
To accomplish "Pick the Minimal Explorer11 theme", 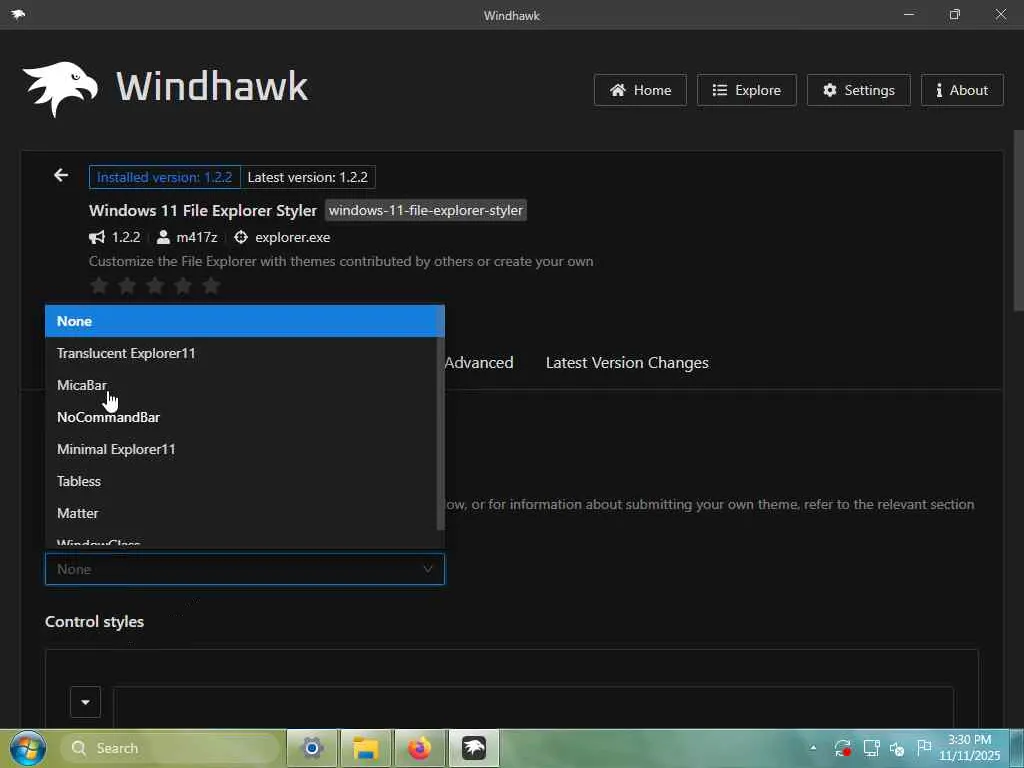I will 240,449.
